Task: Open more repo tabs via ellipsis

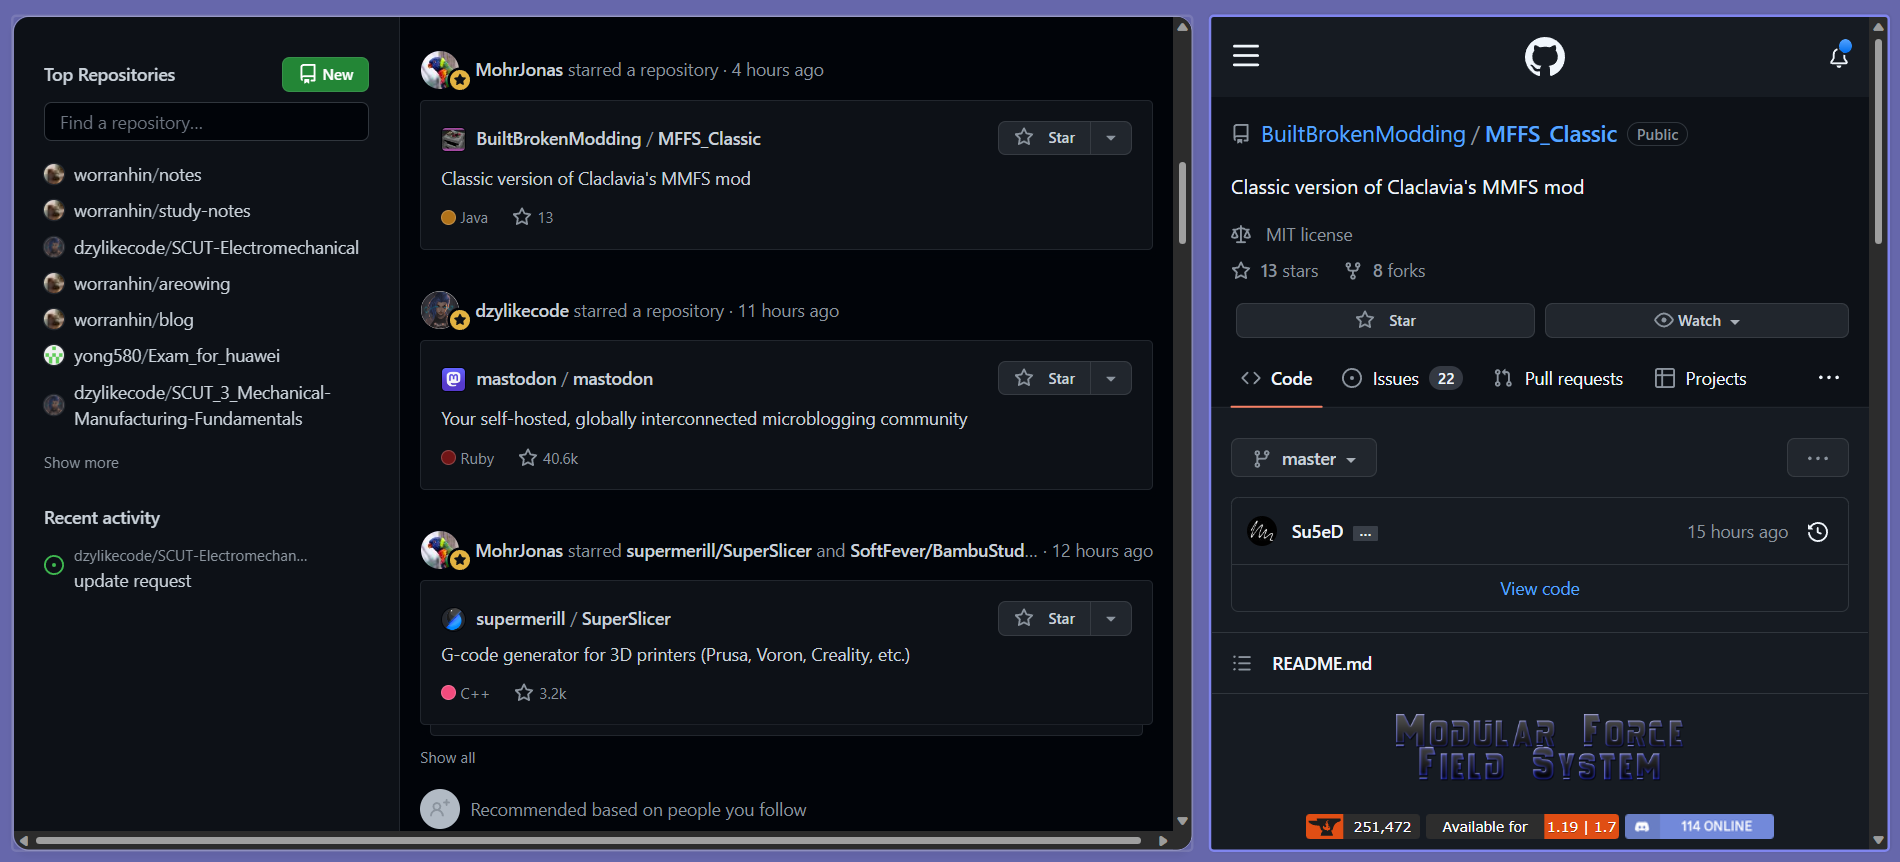Action: [1829, 378]
